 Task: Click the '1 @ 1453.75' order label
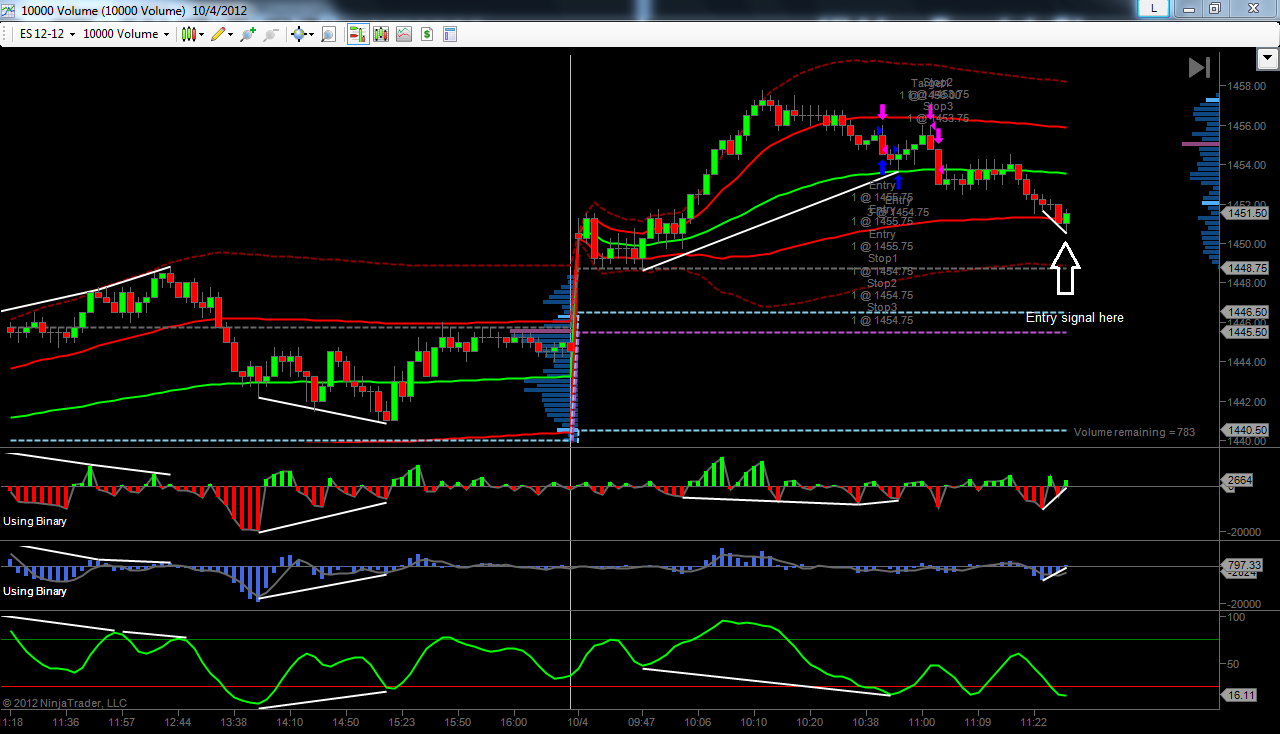tap(938, 118)
